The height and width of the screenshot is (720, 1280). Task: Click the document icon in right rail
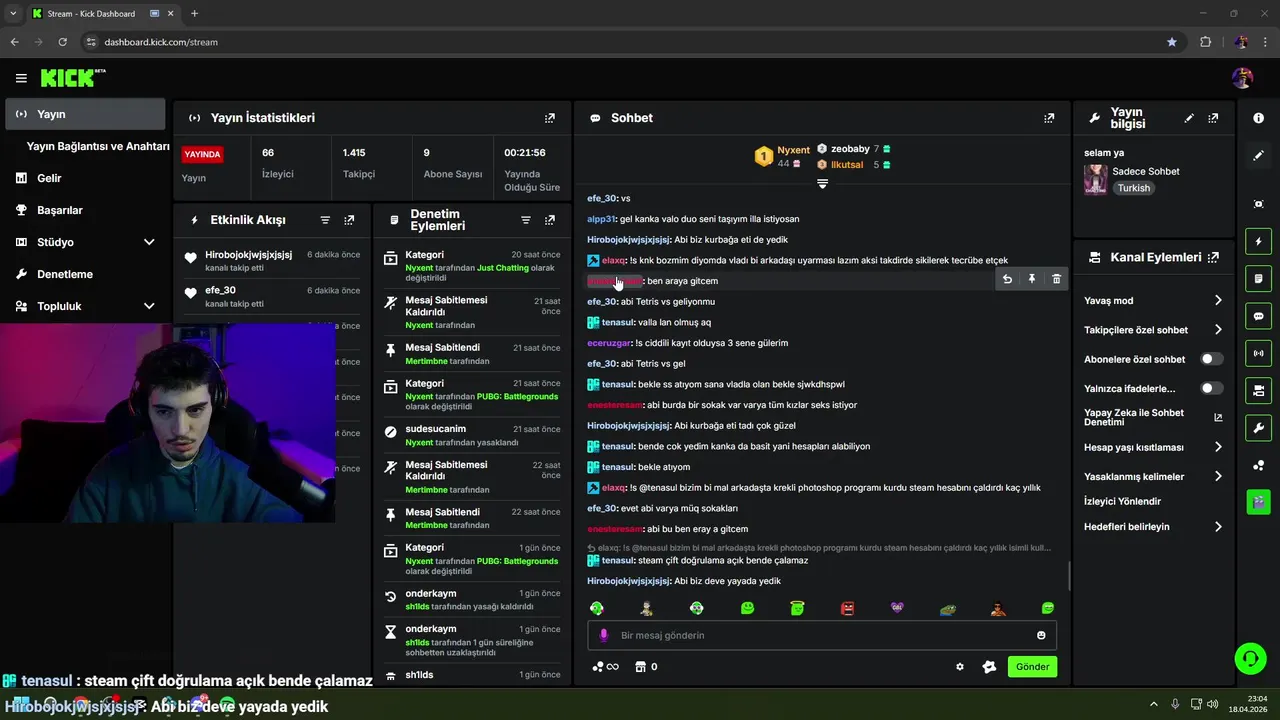pos(1258,278)
